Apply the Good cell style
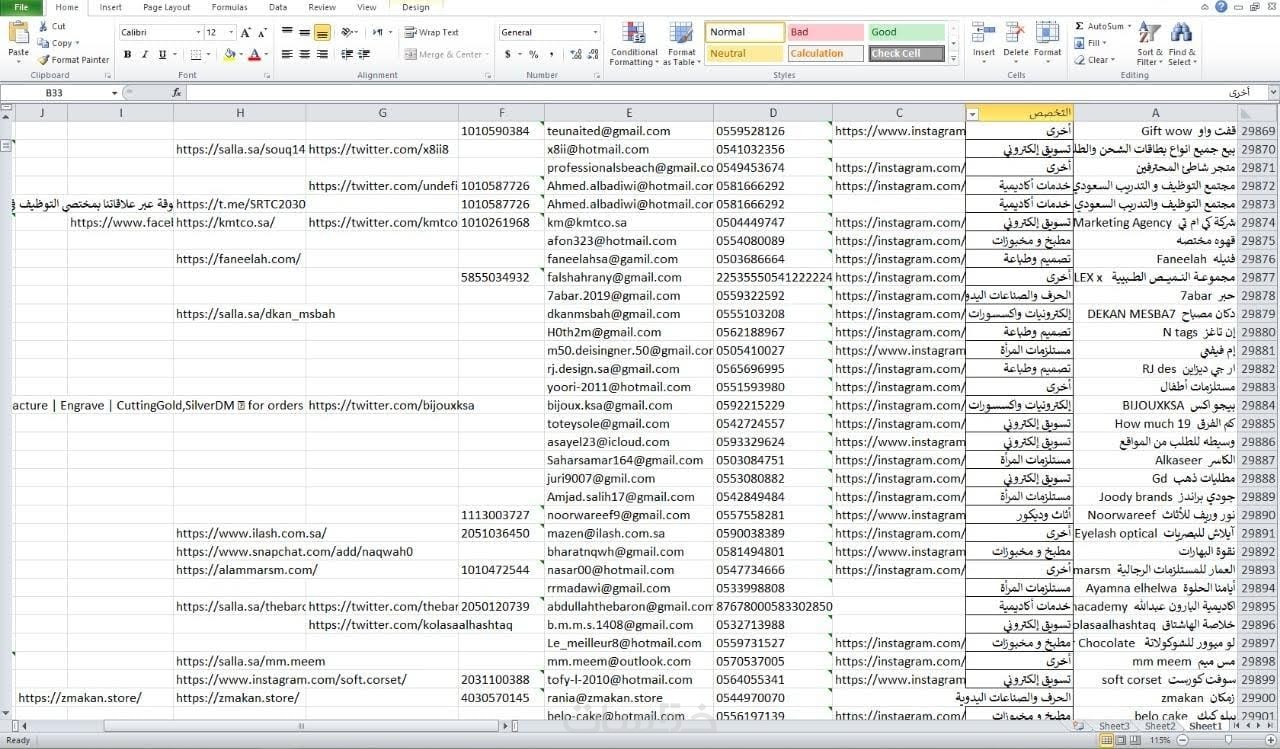Screen dimensions: 1280x749 point(907,33)
